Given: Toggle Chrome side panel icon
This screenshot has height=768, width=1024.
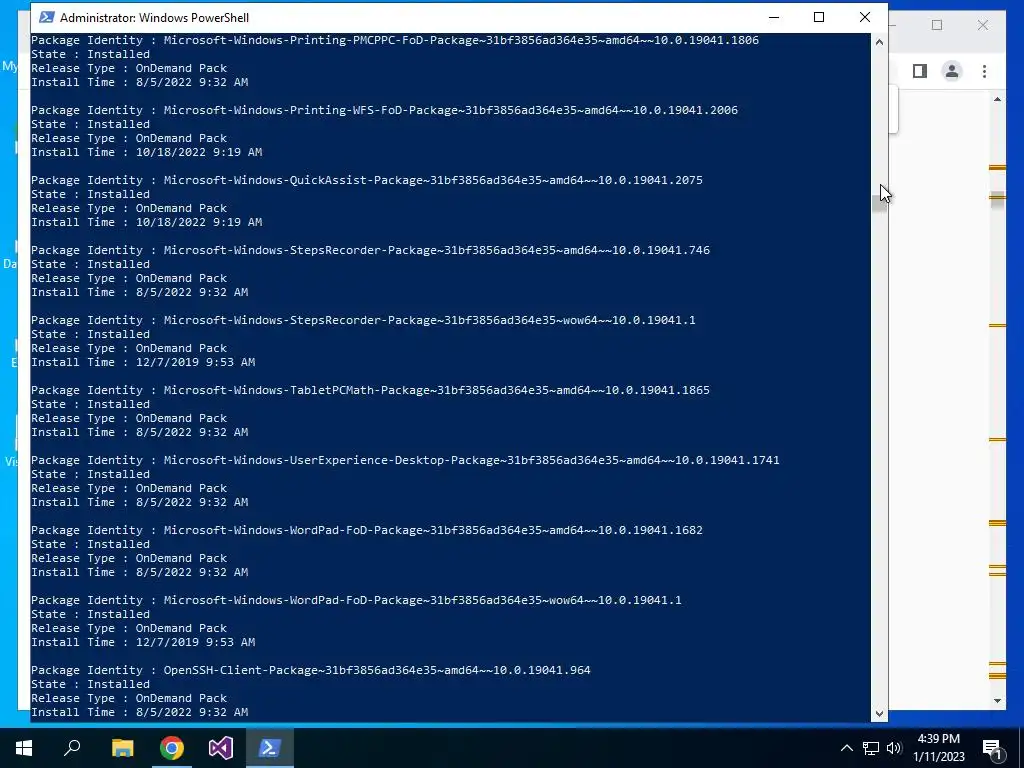Looking at the screenshot, I should (x=920, y=71).
